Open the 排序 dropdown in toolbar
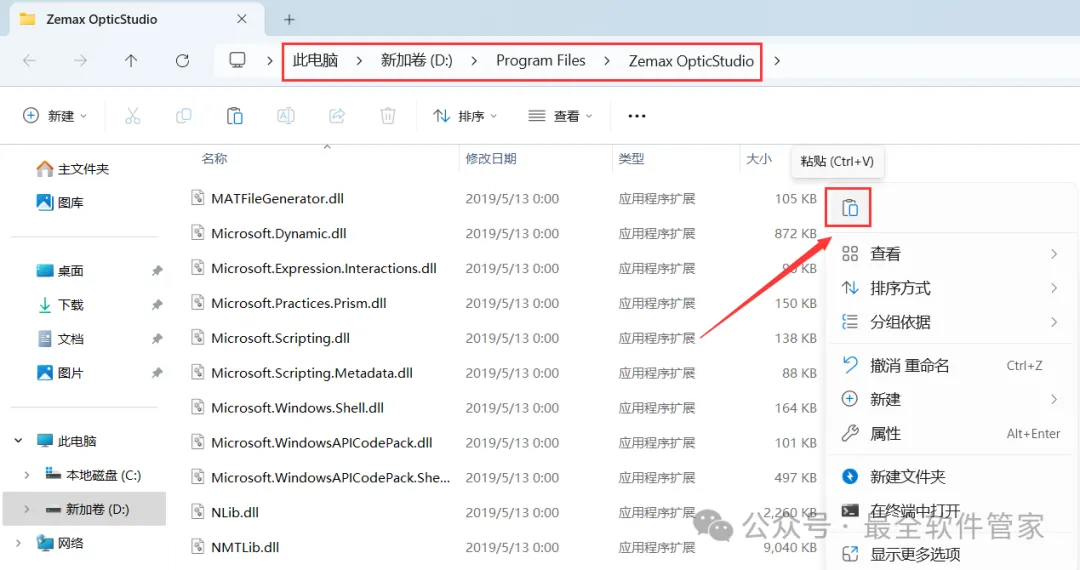Image resolution: width=1080 pixels, height=570 pixels. pyautogui.click(x=465, y=116)
